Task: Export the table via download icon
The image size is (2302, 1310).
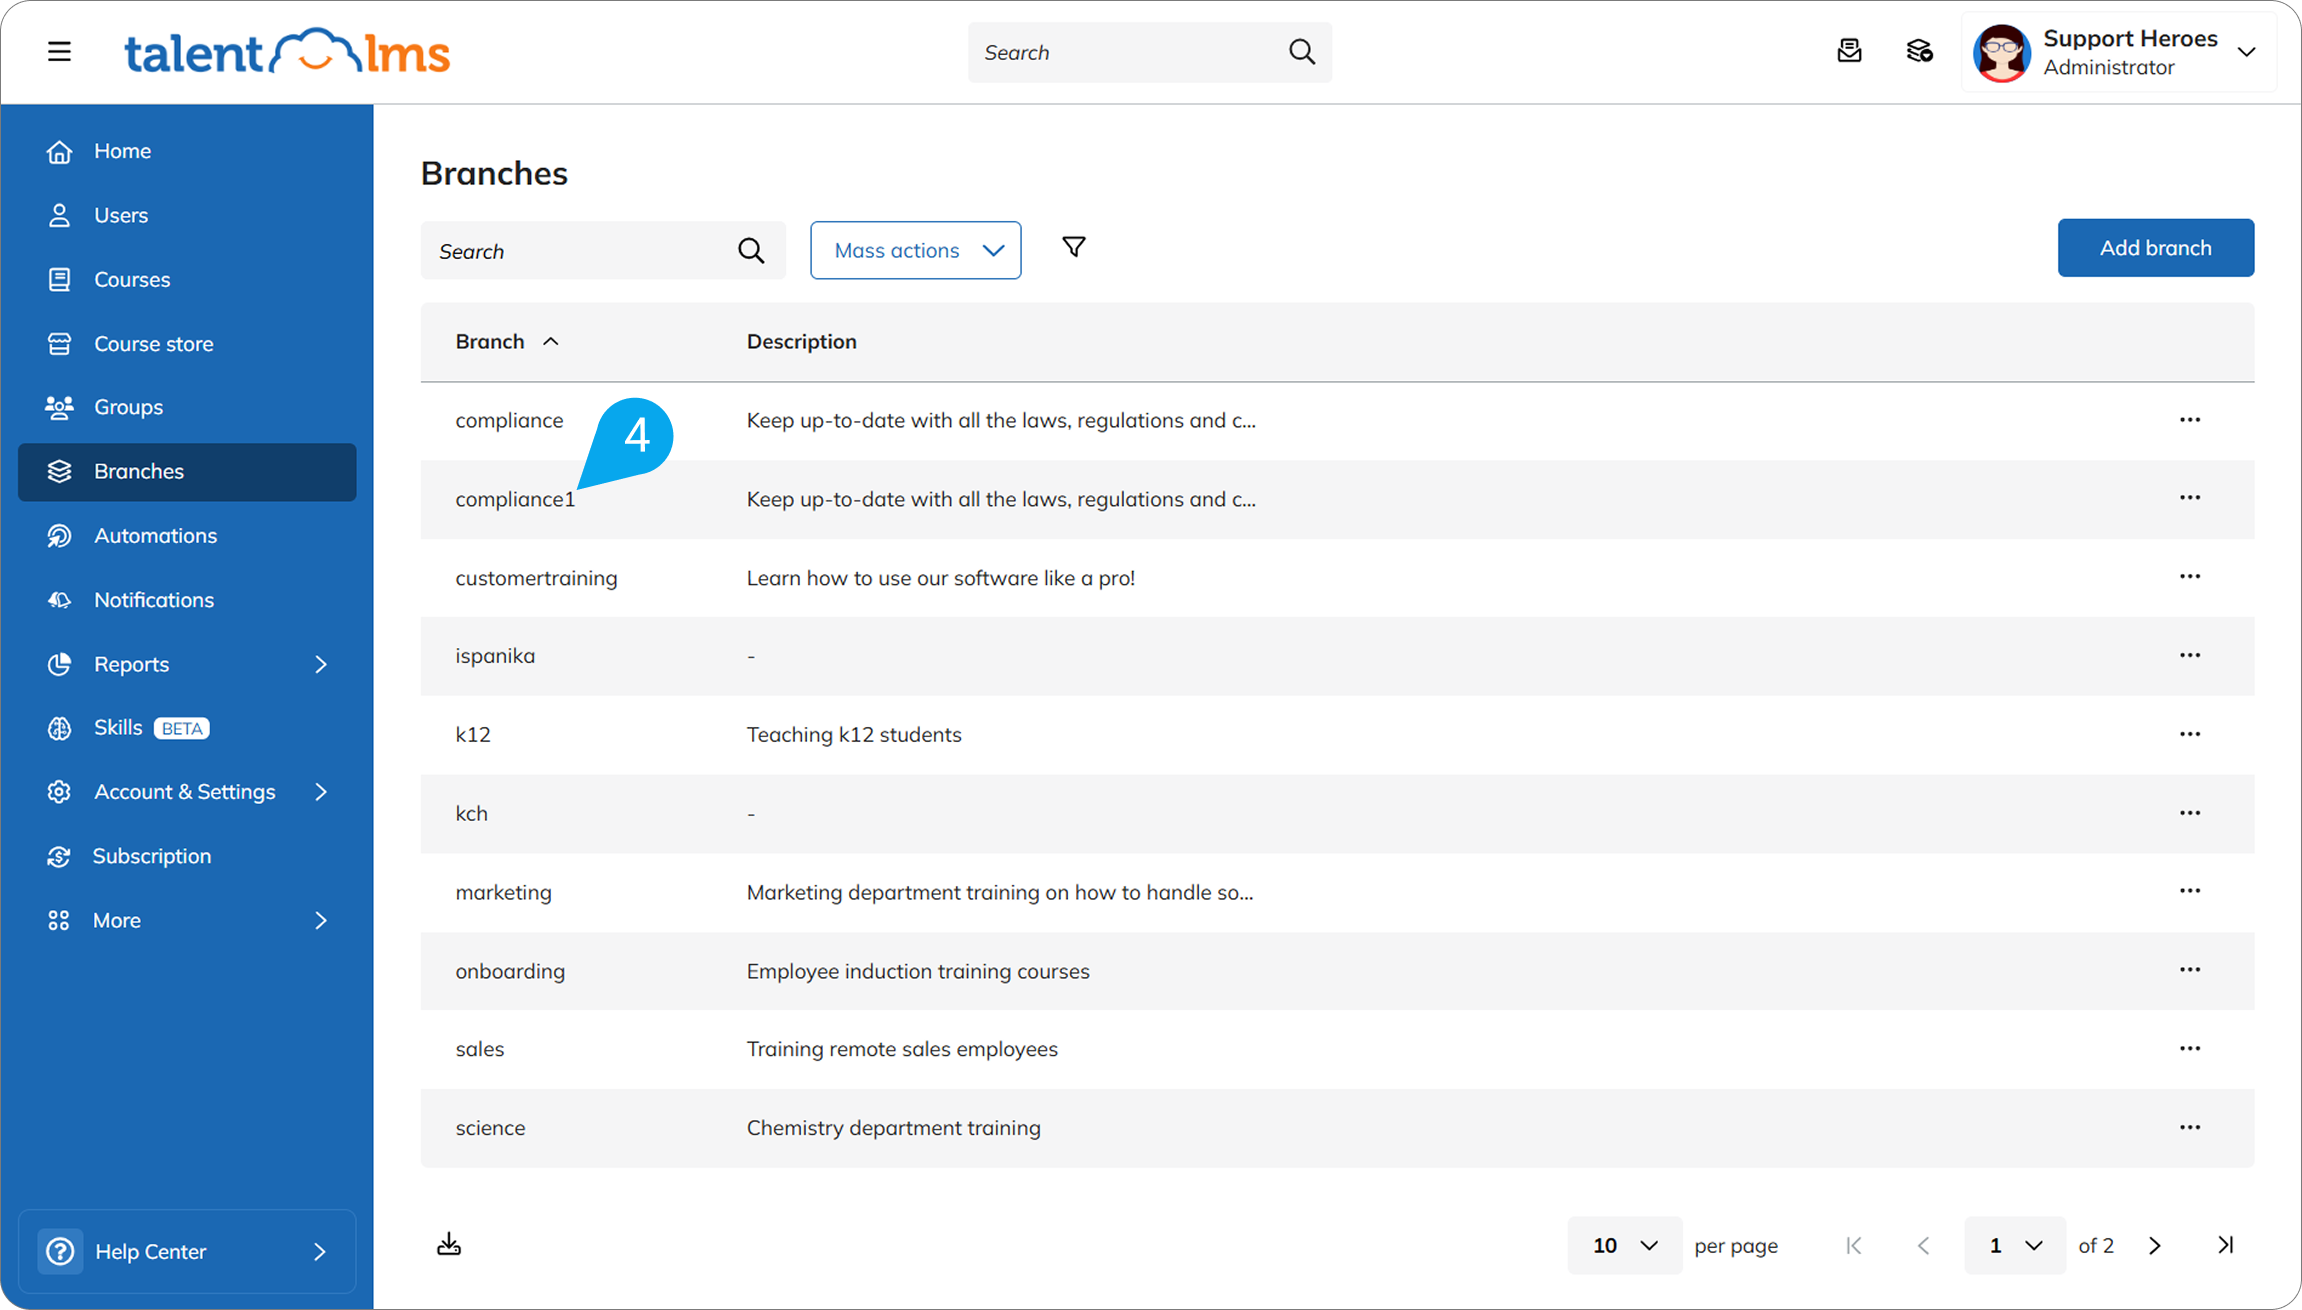Action: click(449, 1244)
